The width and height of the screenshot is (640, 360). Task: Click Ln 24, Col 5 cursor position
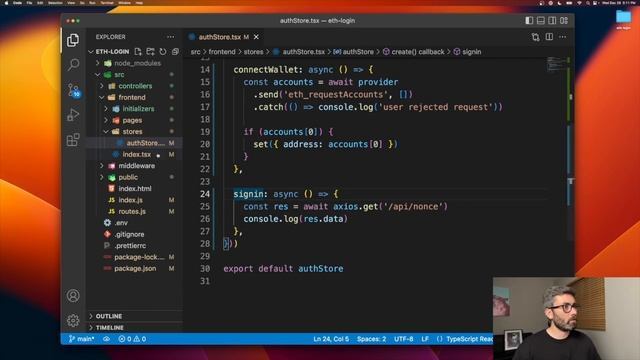pyautogui.click(x=331, y=339)
